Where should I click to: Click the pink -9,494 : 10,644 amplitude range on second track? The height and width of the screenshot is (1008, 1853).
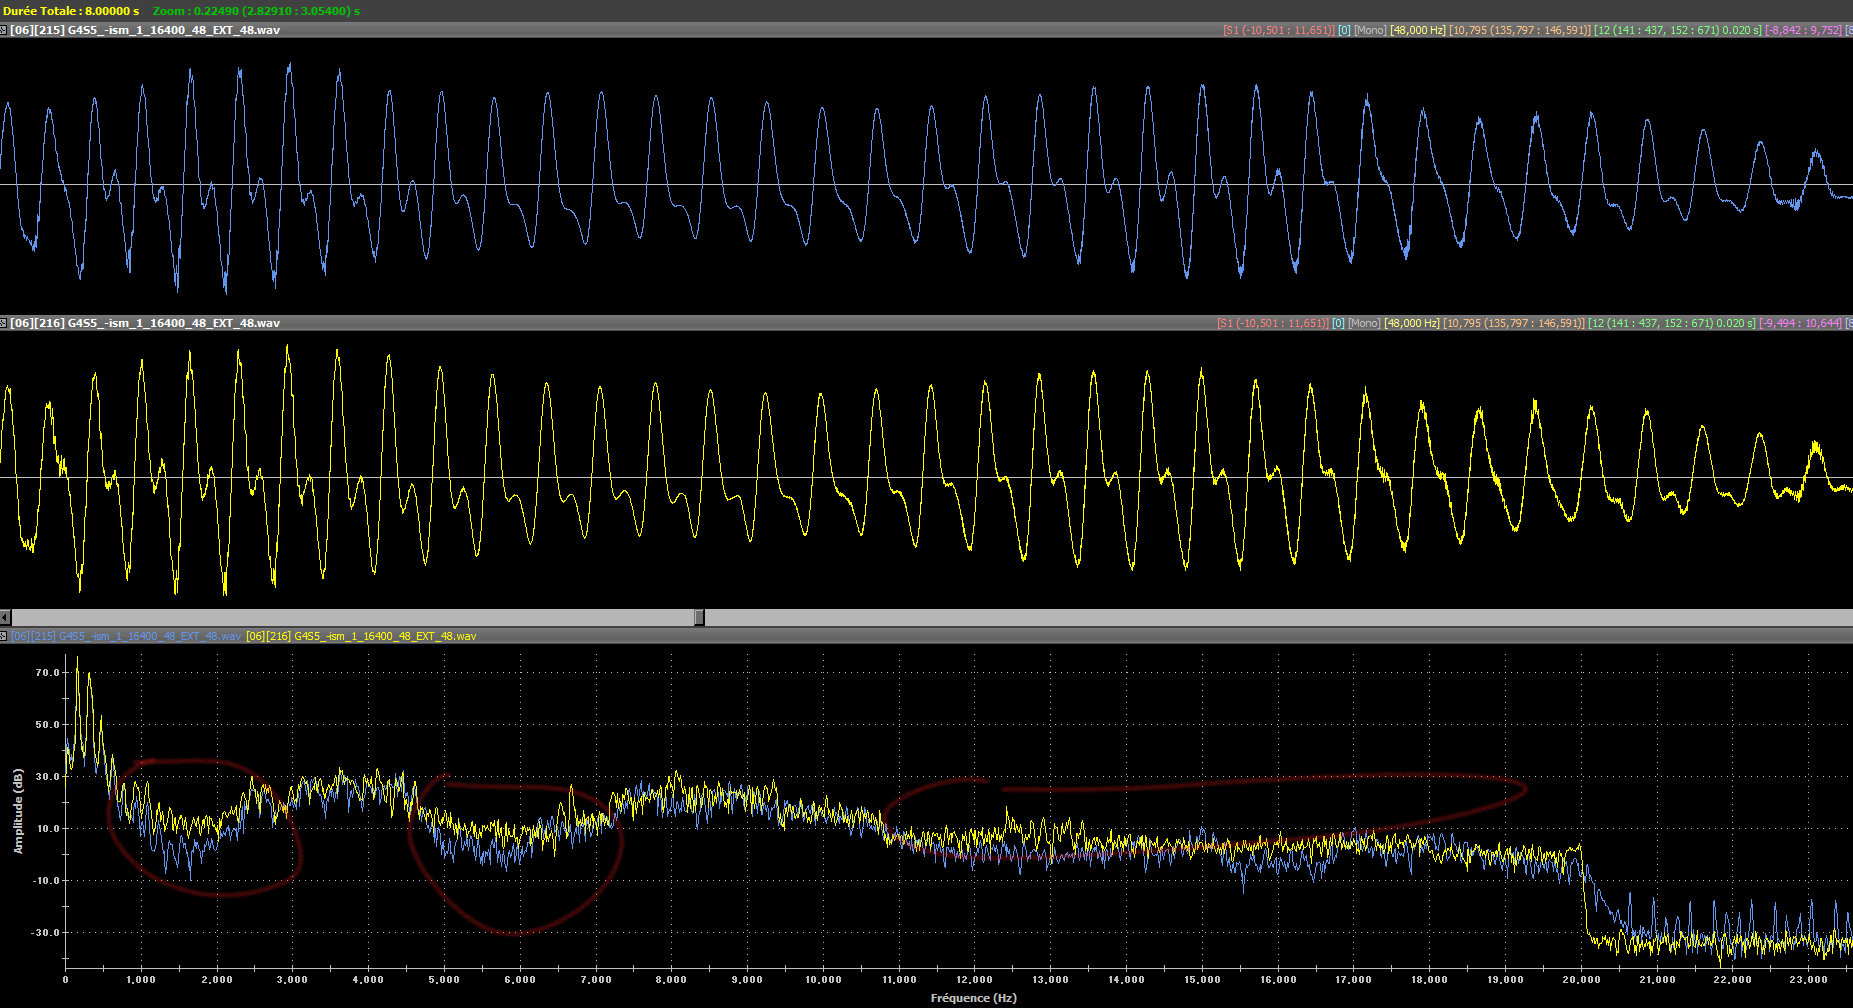tap(1800, 323)
